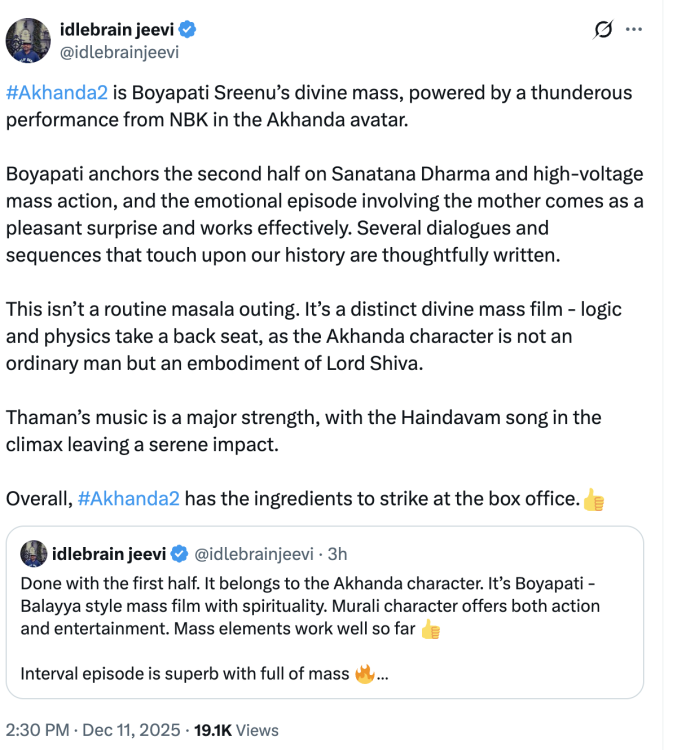
Task: Click the fire emoji in quoted tweet
Action: [364, 674]
